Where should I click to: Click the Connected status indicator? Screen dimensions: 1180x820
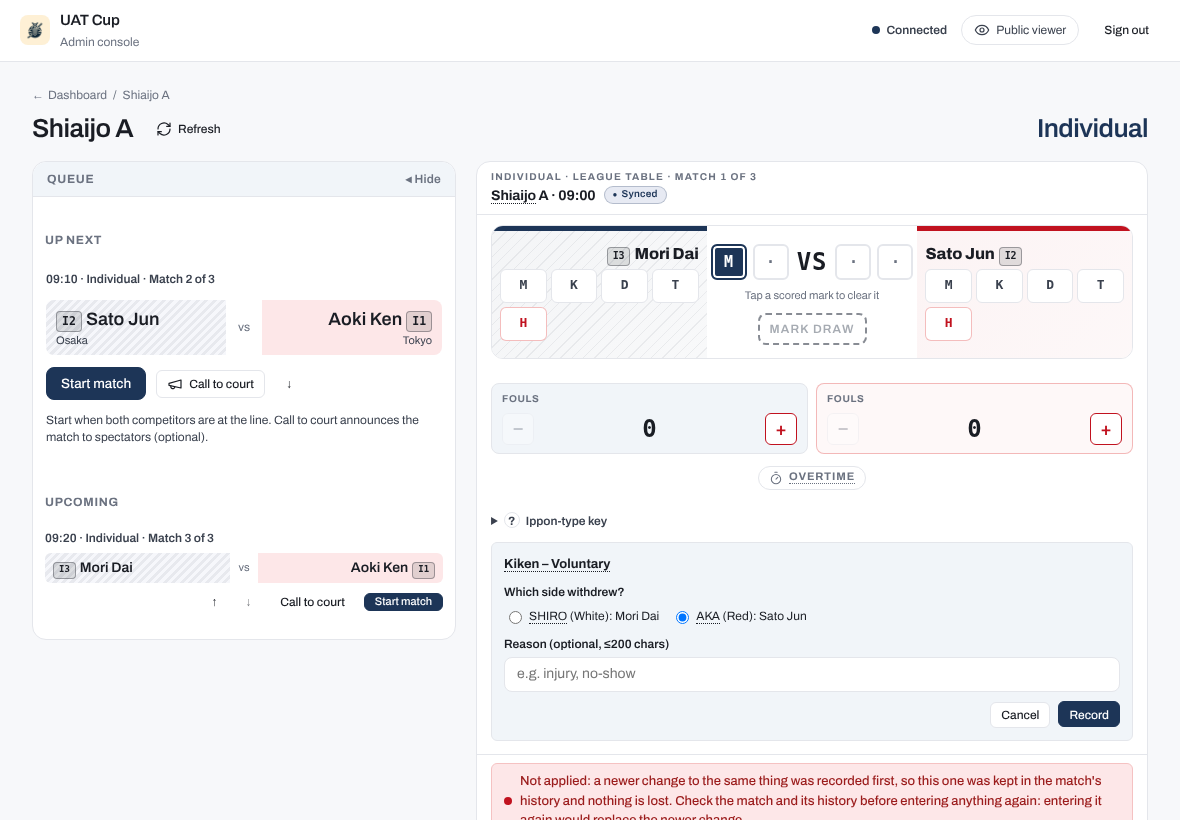tap(909, 30)
